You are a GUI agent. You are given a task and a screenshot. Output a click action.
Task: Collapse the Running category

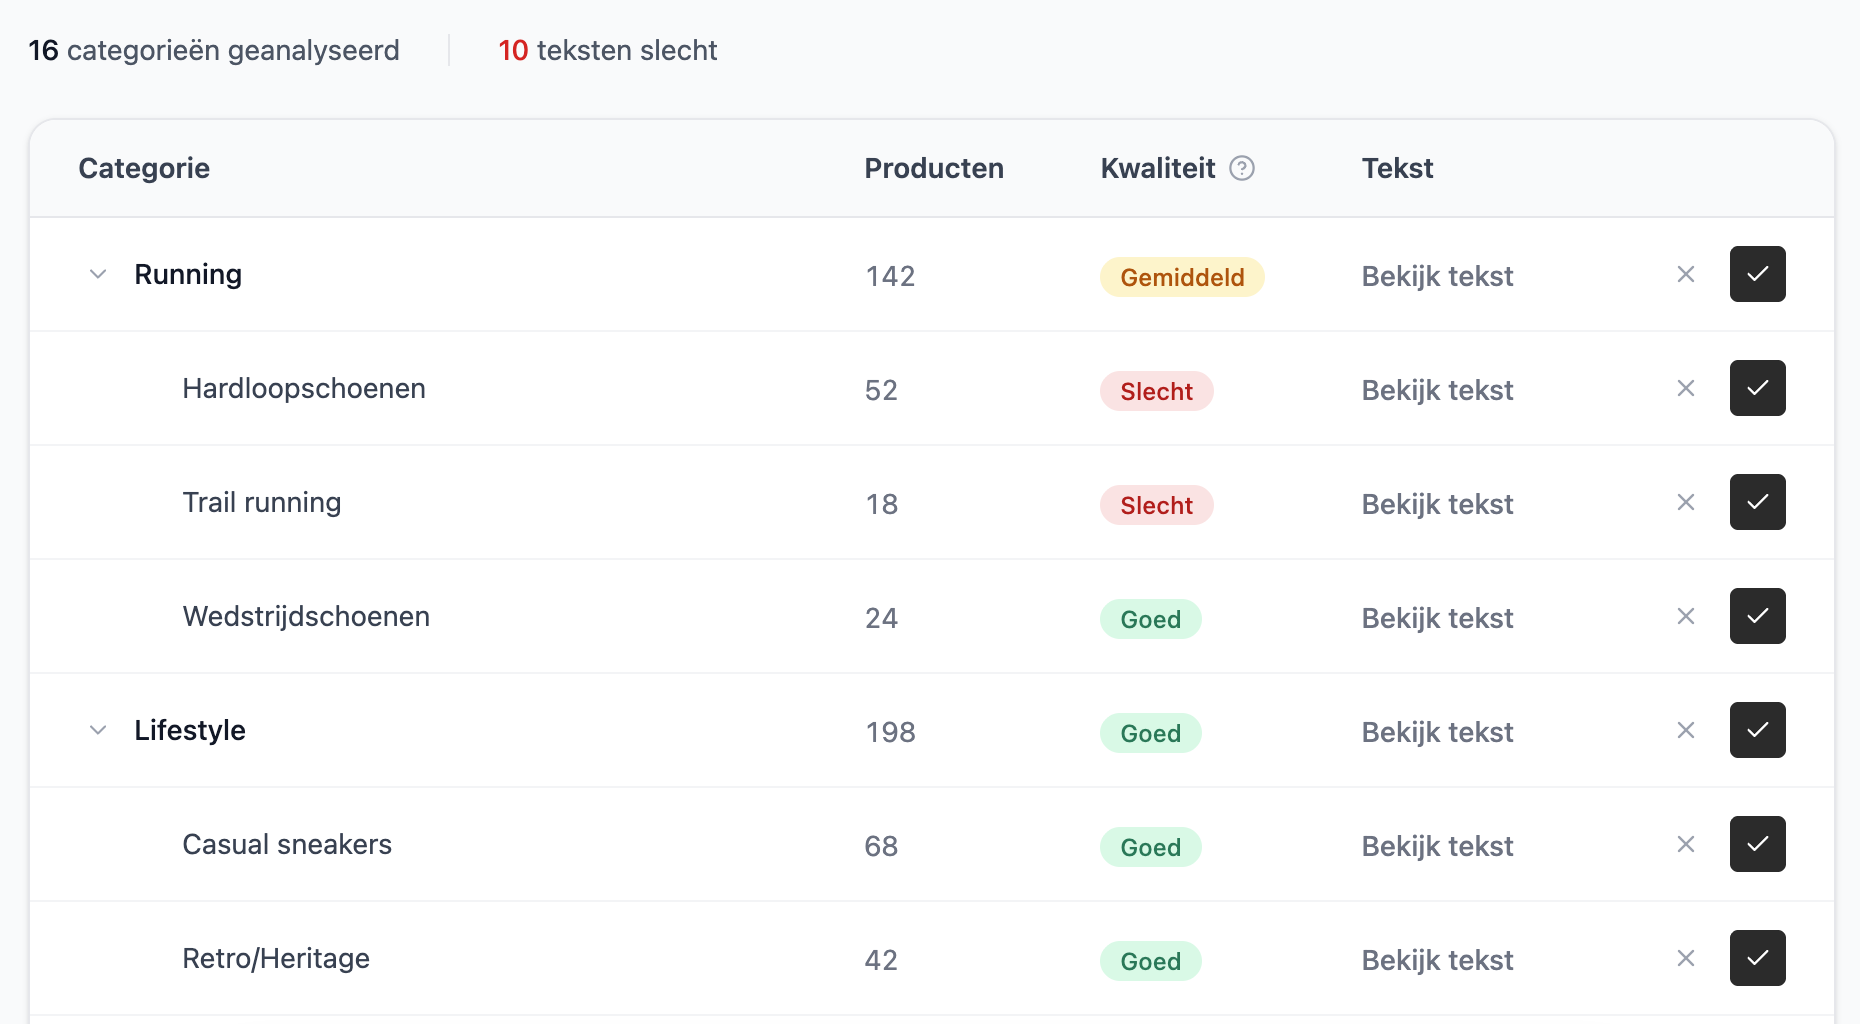coord(98,274)
